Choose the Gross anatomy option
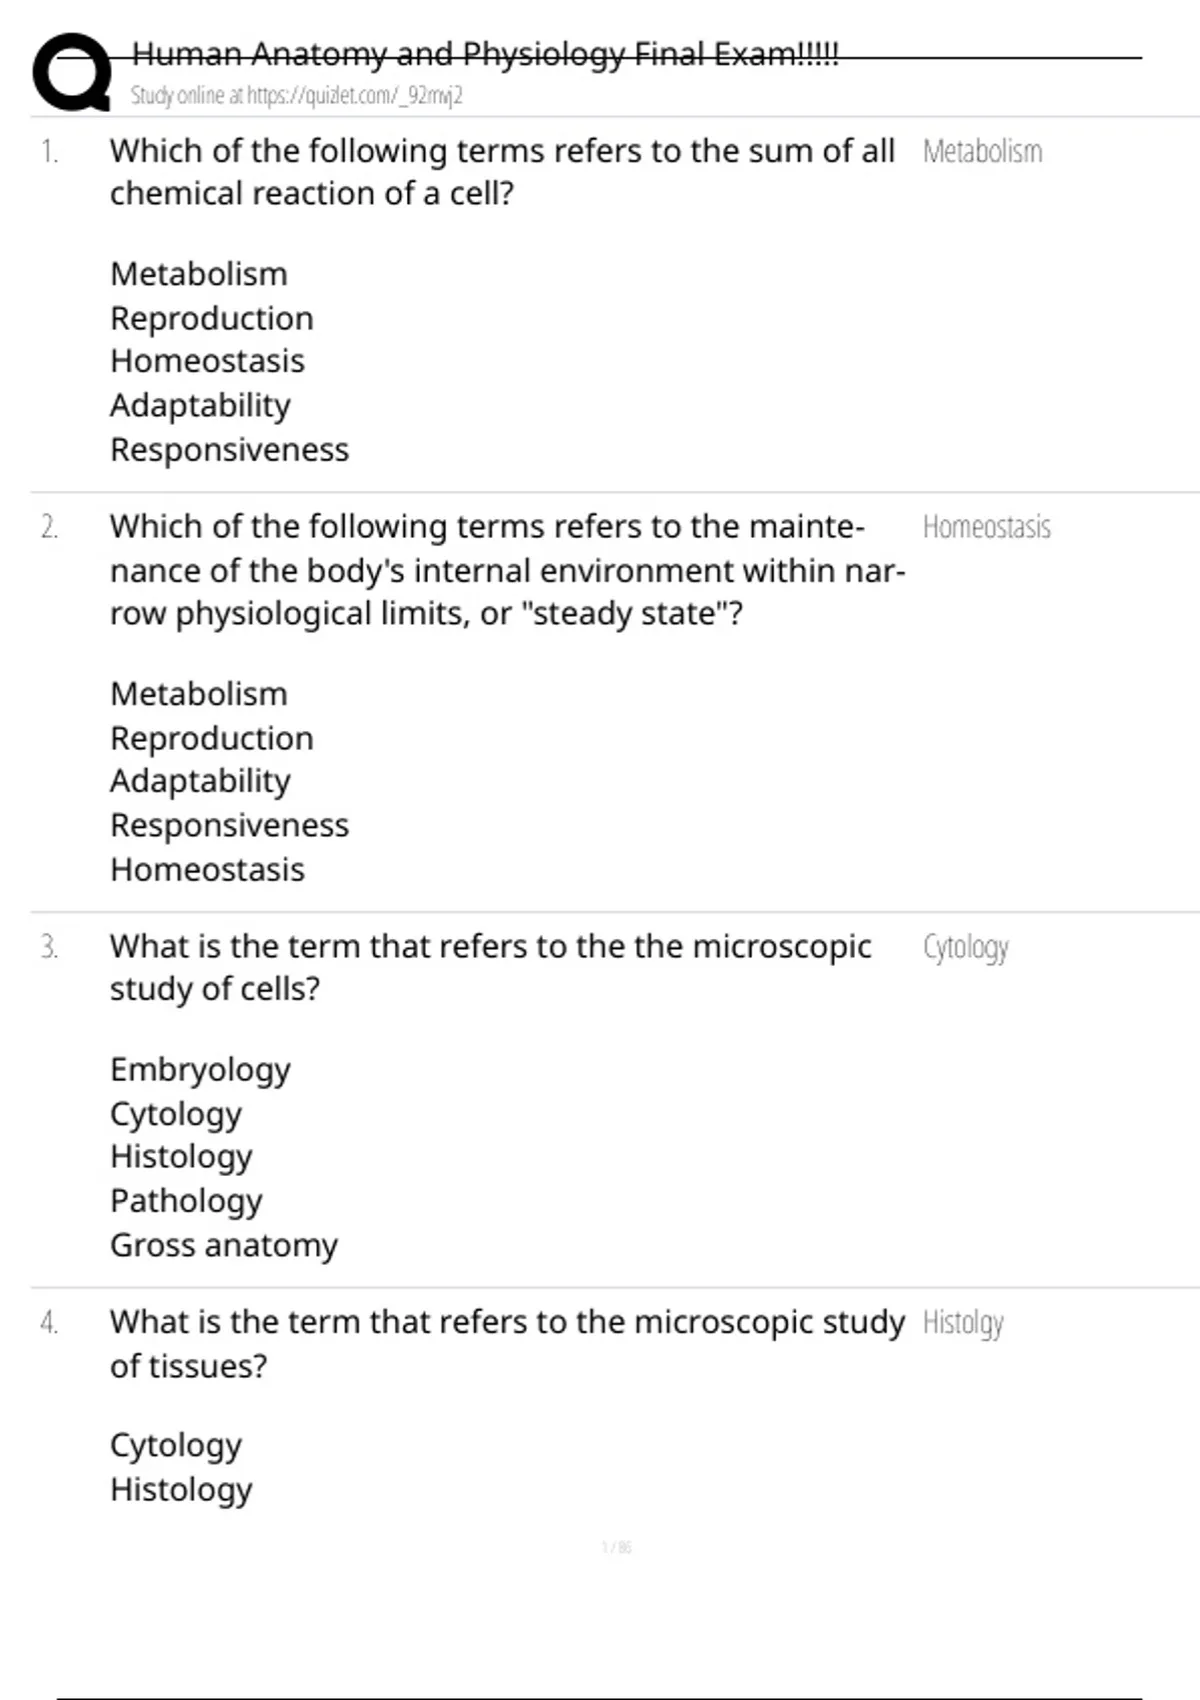The height and width of the screenshot is (1700, 1200). (224, 1245)
